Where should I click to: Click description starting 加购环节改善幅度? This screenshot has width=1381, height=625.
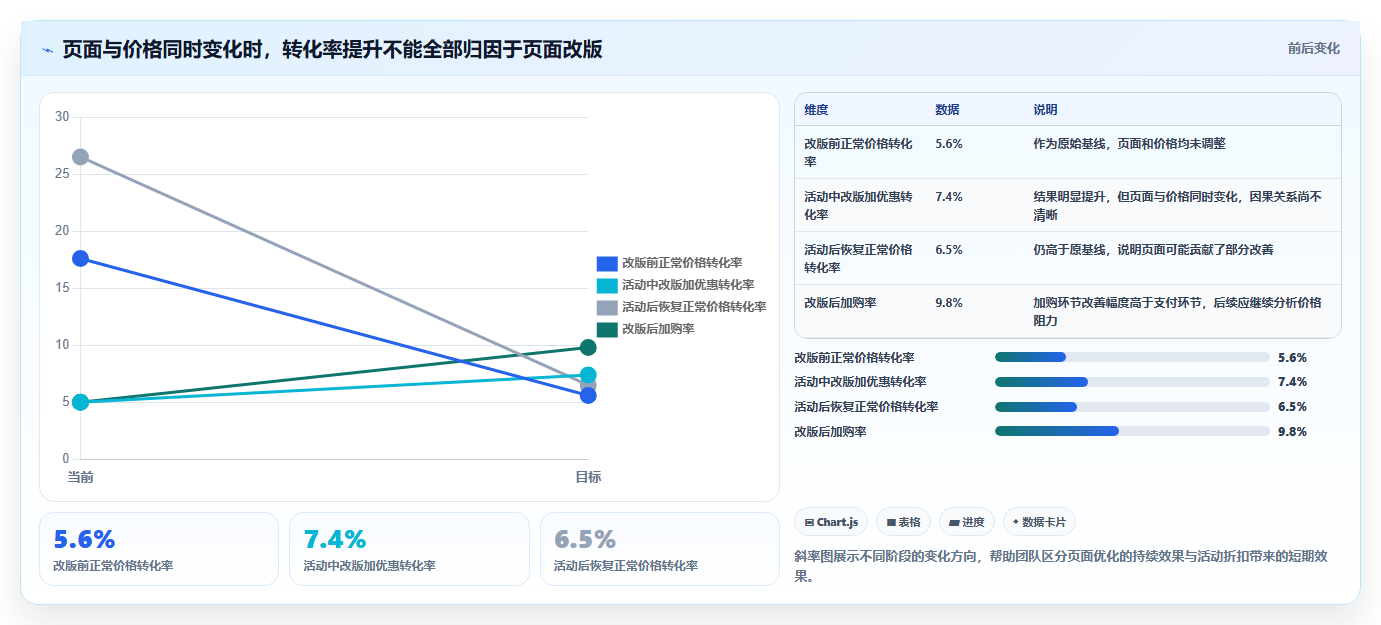click(x=1178, y=311)
